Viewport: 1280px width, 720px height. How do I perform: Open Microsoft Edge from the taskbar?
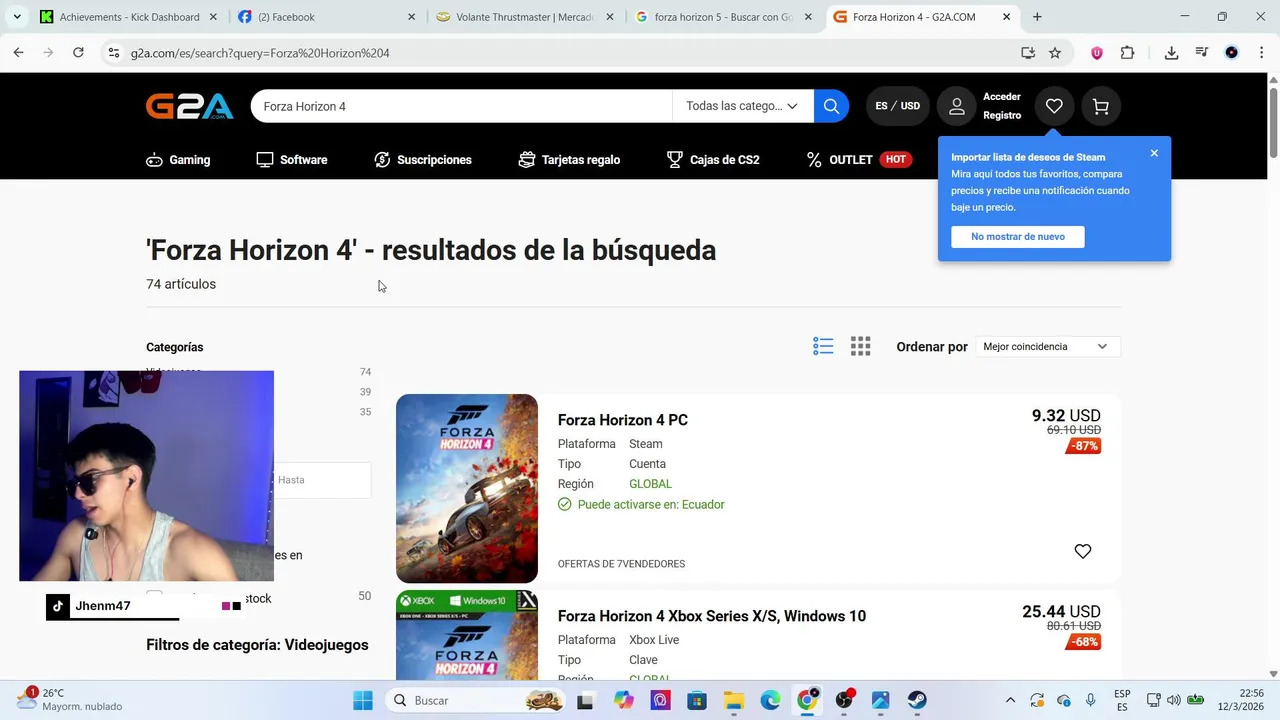click(770, 700)
